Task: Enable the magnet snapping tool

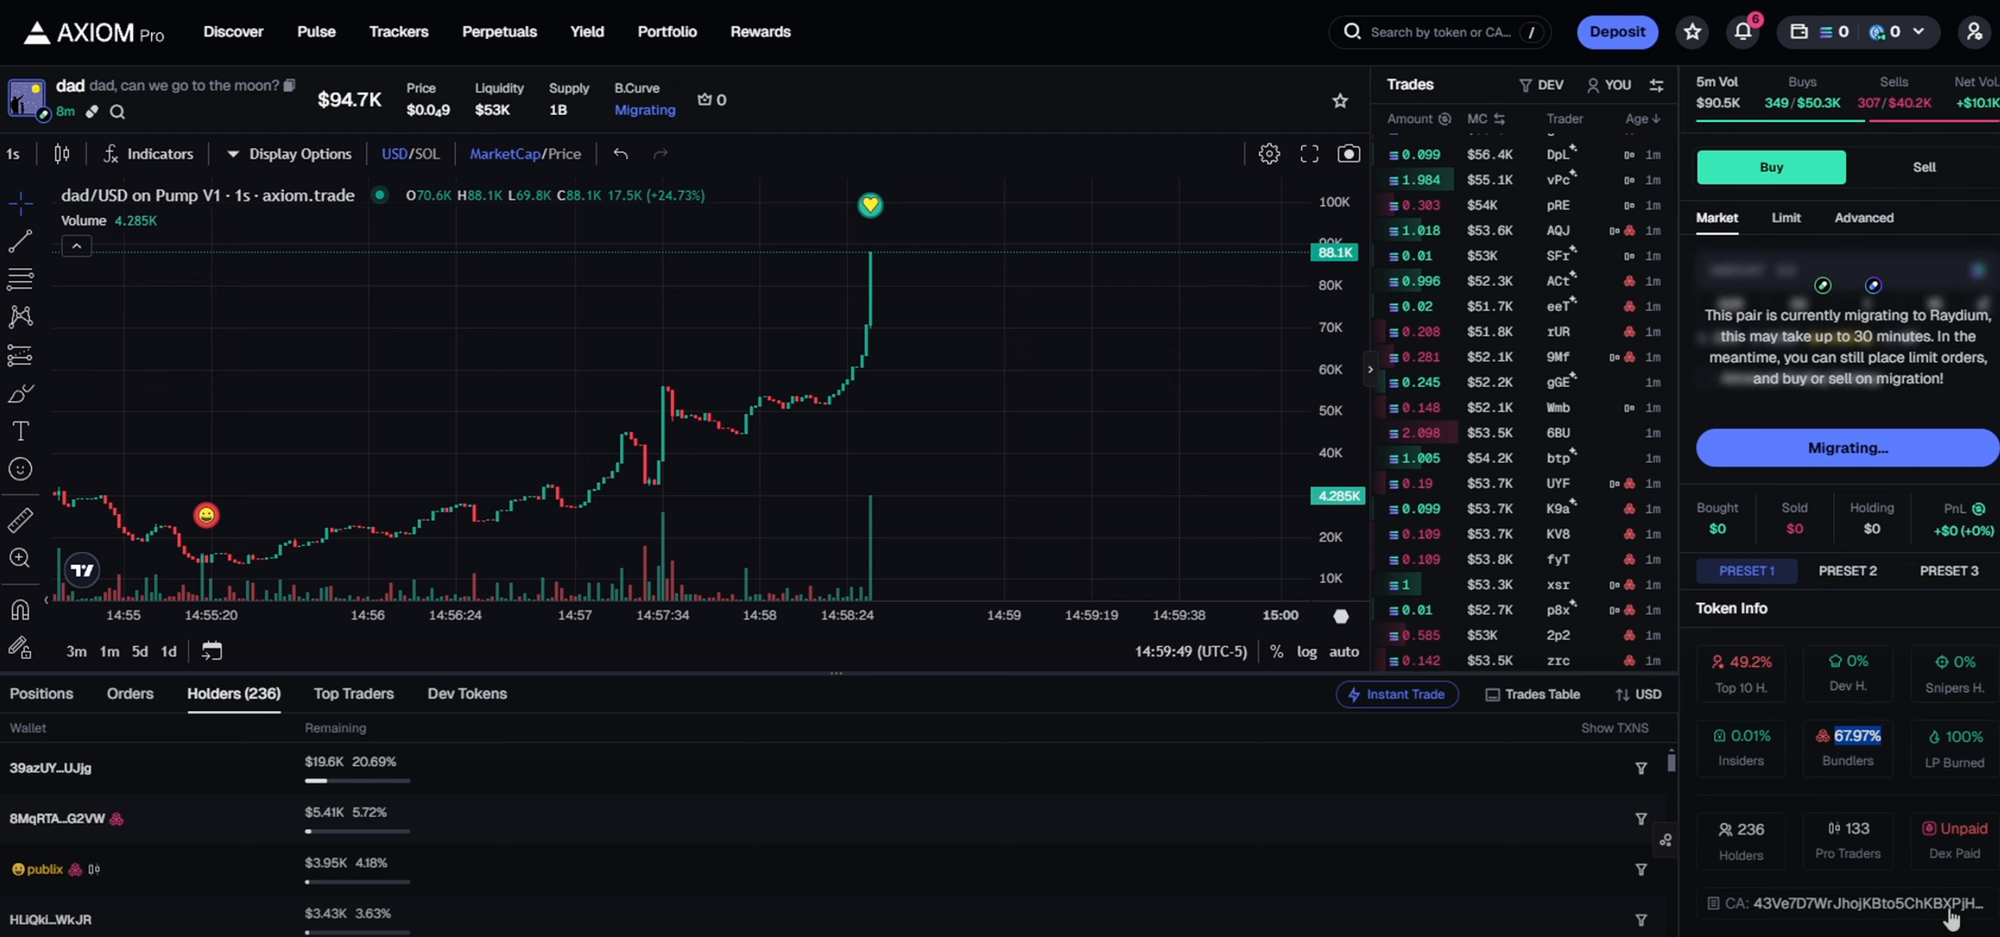Action: coord(19,609)
